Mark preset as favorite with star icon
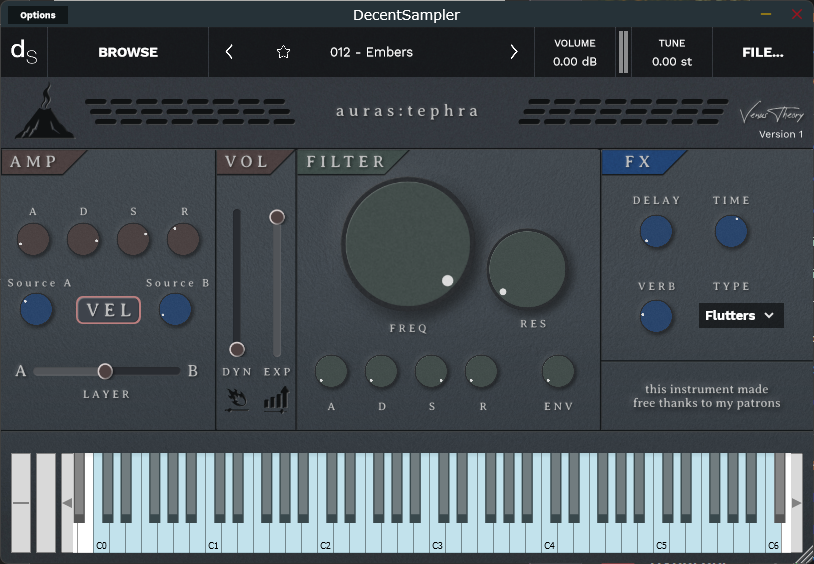Screen dimensions: 814x564 coord(283,52)
